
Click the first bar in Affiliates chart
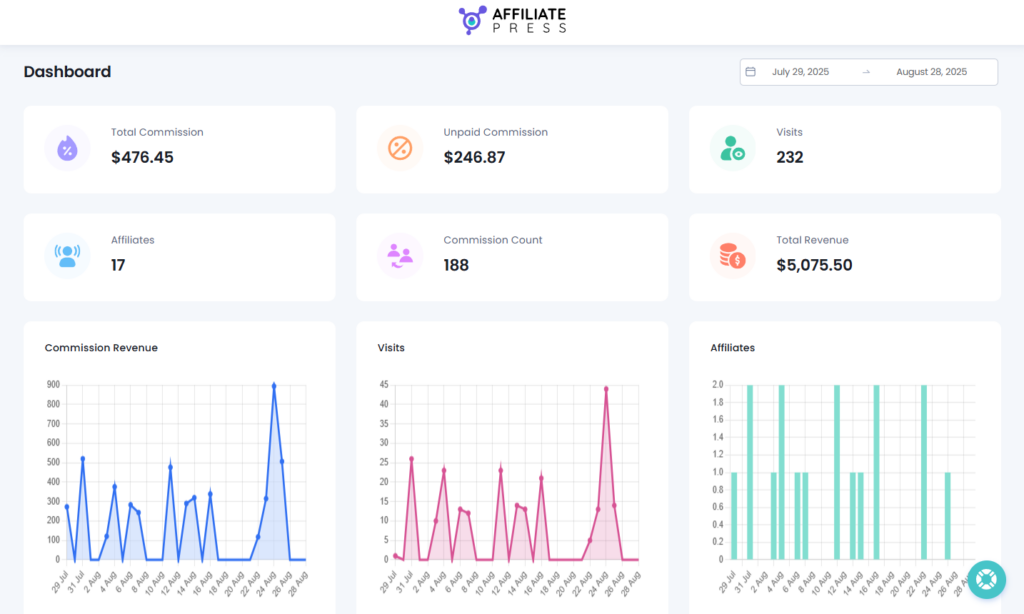point(734,515)
